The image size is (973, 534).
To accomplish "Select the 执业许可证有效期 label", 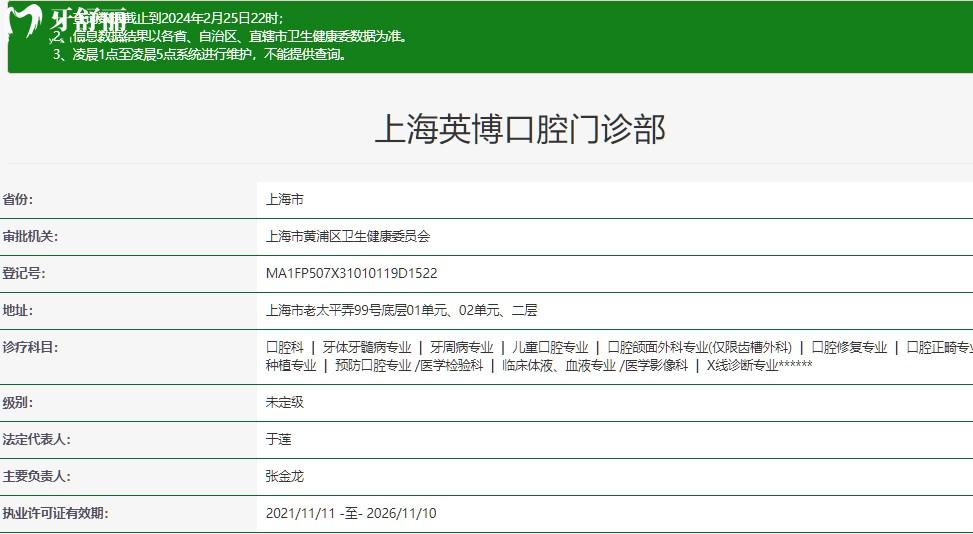I will 55,514.
